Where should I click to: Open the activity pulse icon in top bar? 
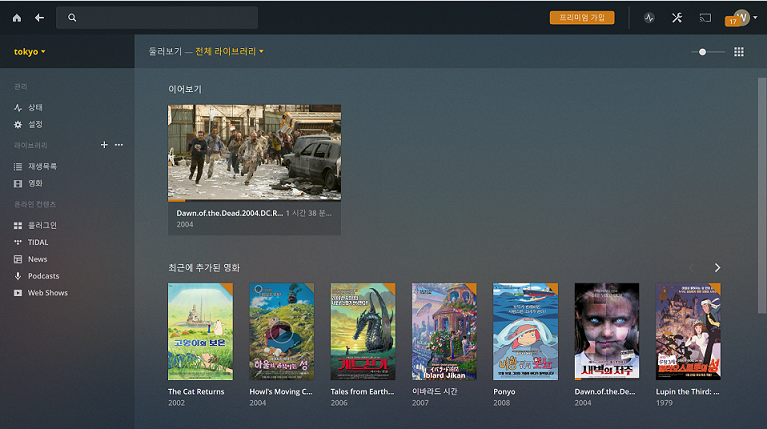point(649,18)
